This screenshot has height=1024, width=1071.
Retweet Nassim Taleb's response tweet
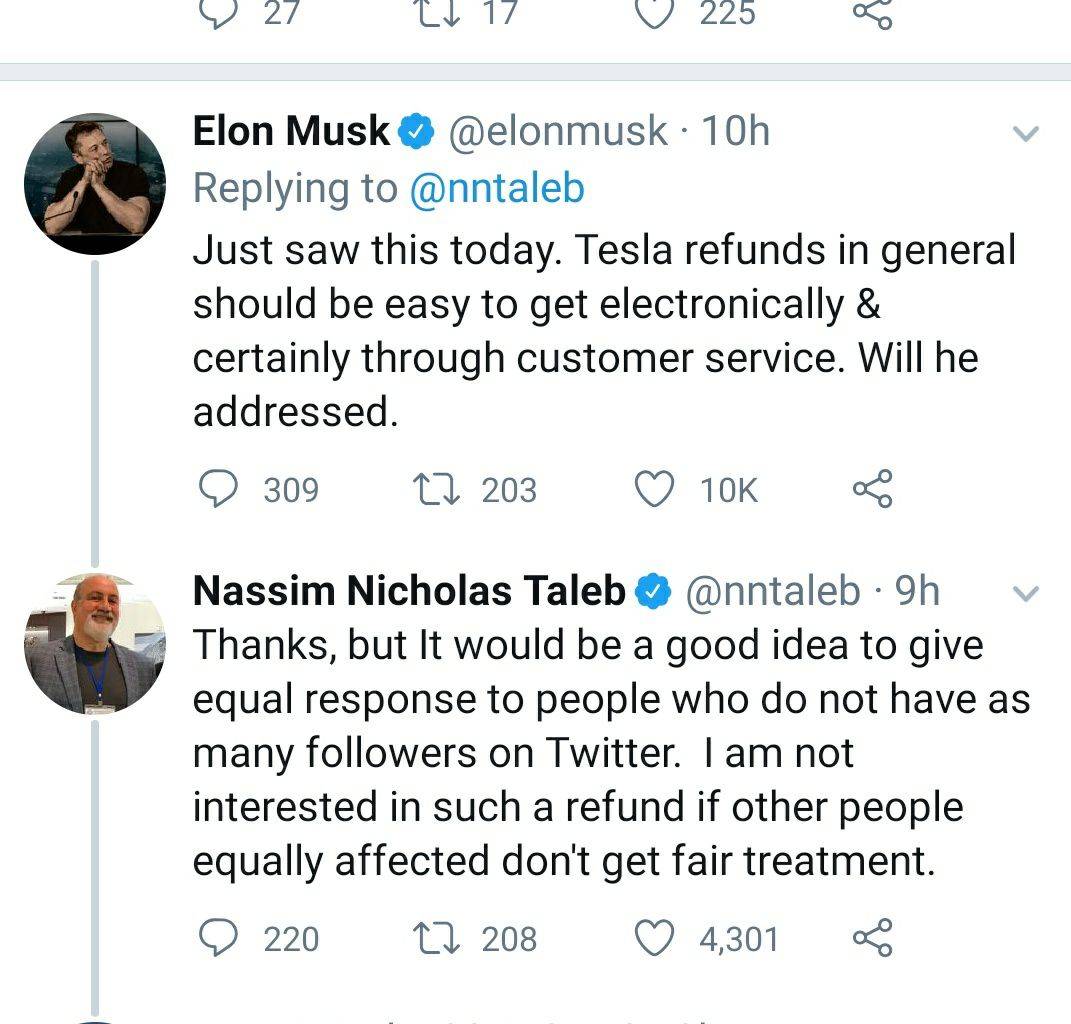click(435, 938)
